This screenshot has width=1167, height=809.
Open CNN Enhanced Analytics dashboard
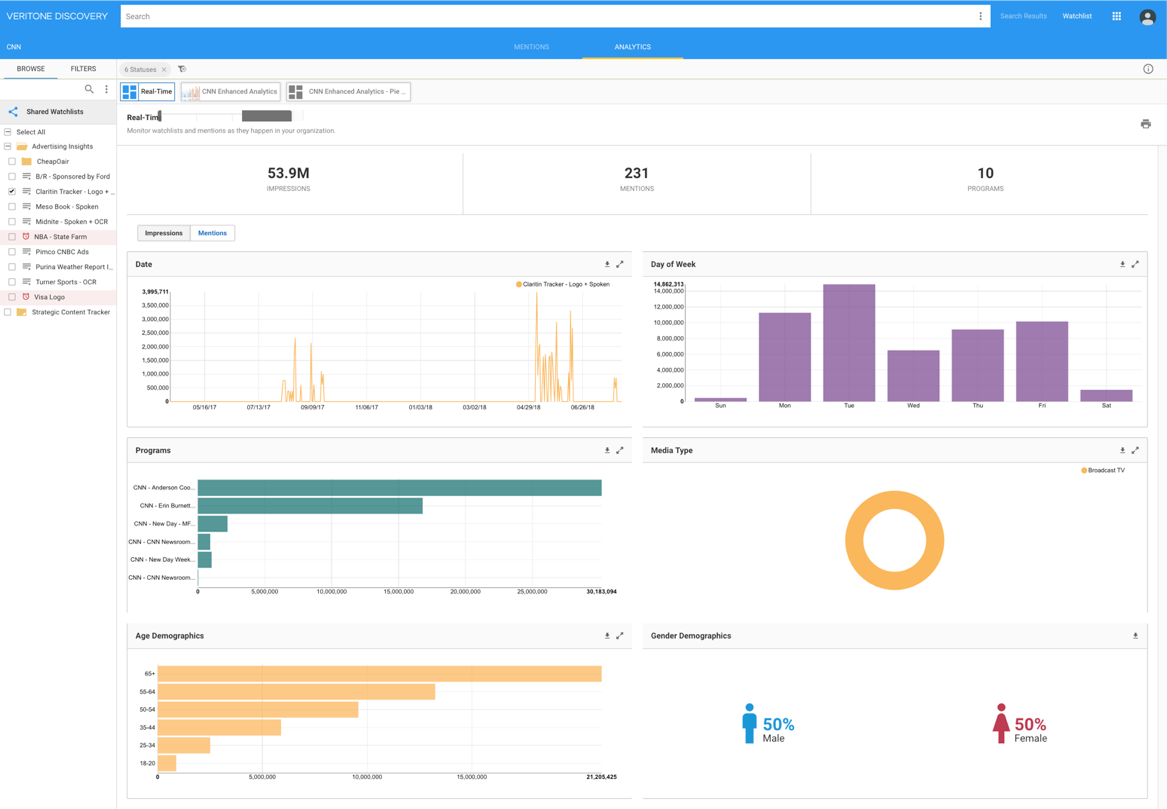[x=230, y=92]
